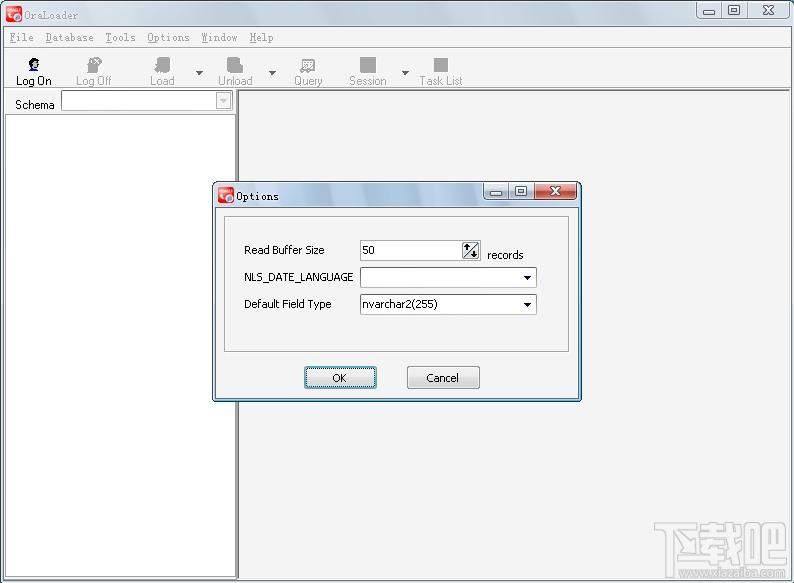Click the 'Schema' label
794x583 pixels.
pyautogui.click(x=34, y=105)
